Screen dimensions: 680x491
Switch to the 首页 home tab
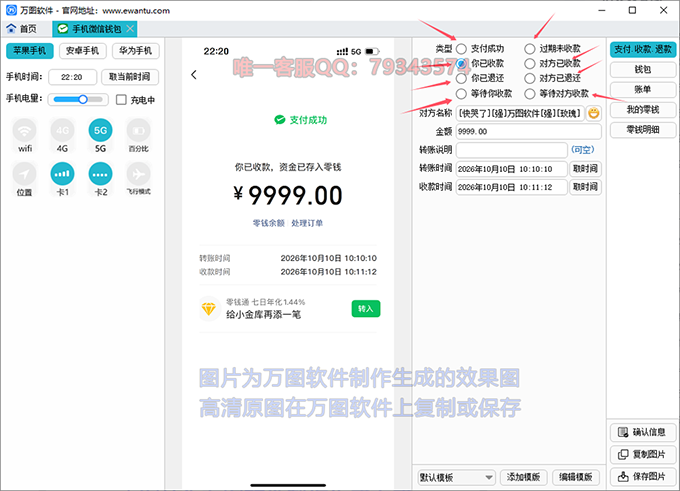coord(28,30)
